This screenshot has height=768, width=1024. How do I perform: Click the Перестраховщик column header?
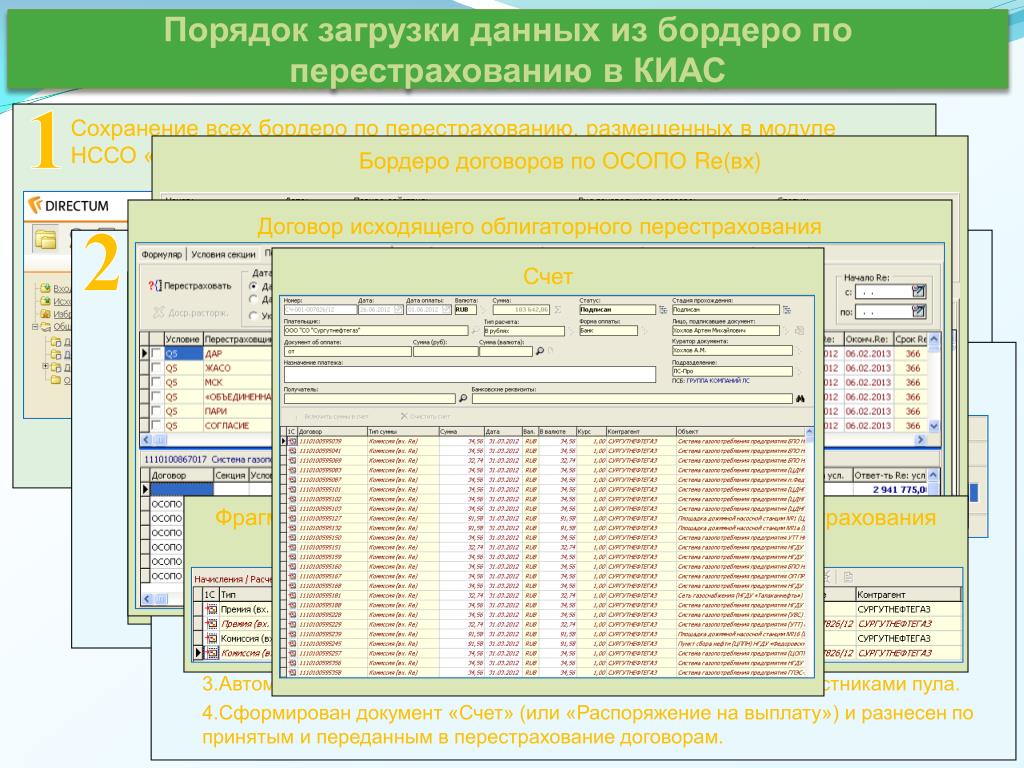pos(238,339)
